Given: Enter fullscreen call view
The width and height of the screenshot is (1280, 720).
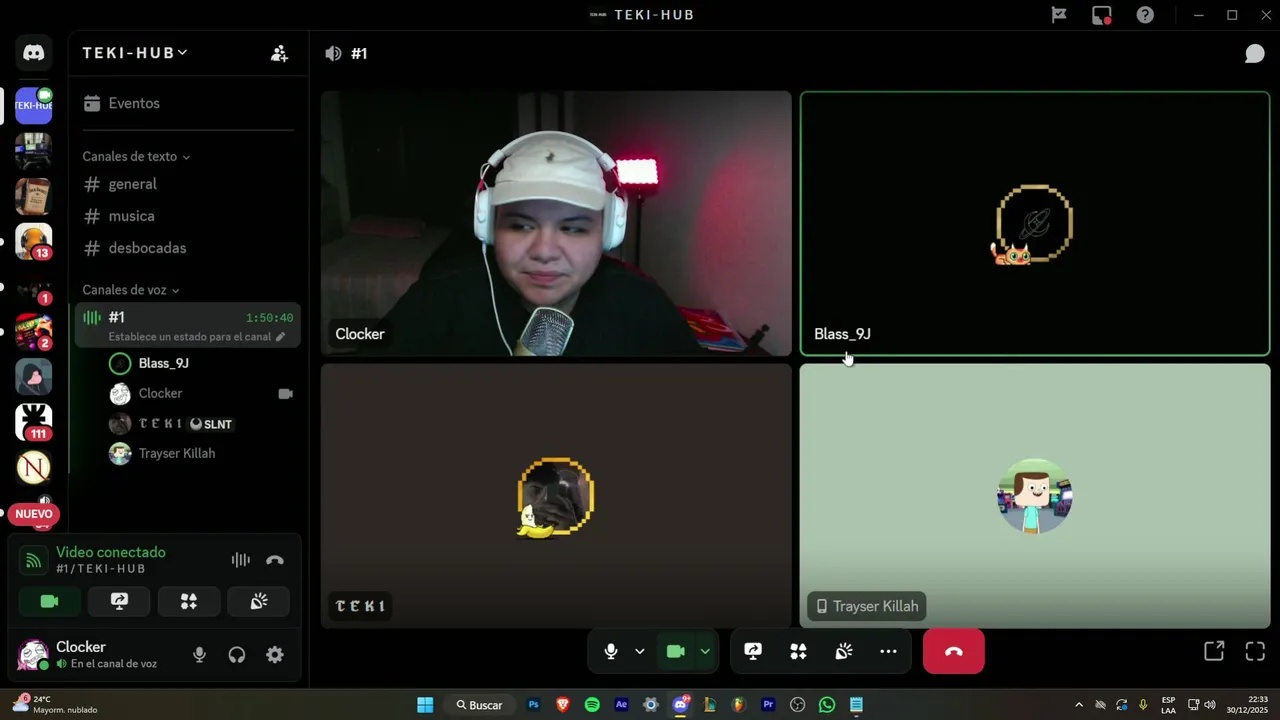Looking at the screenshot, I should point(1255,651).
